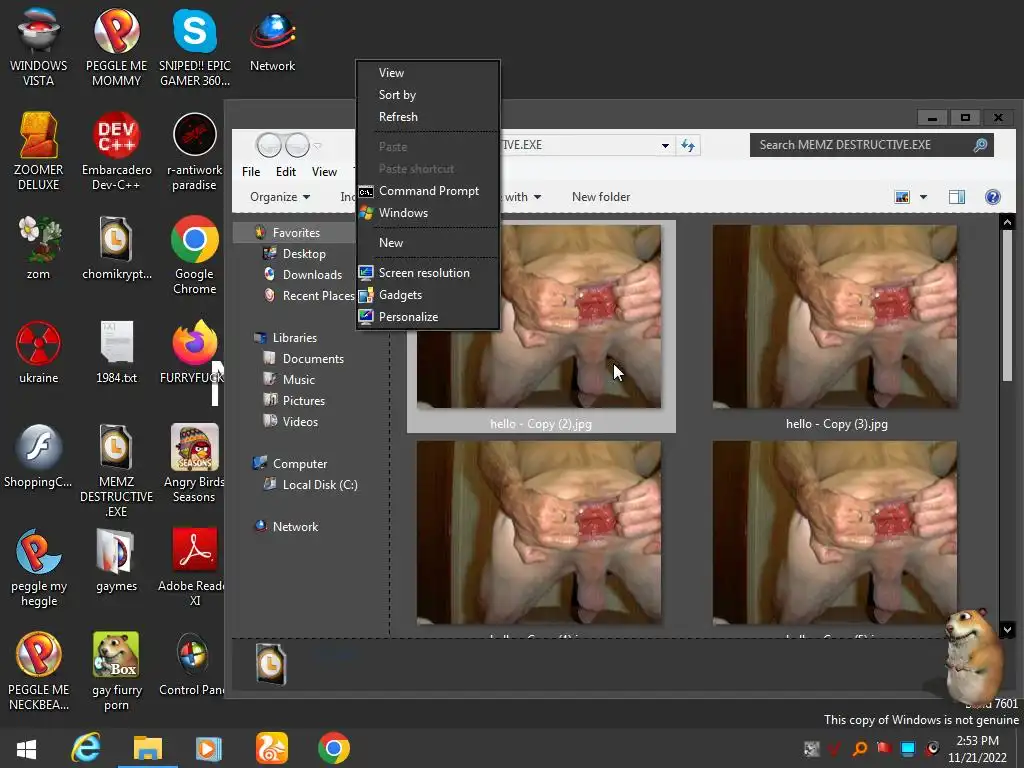
Task: Select the chomikrypt desktop icon
Action: click(x=116, y=248)
